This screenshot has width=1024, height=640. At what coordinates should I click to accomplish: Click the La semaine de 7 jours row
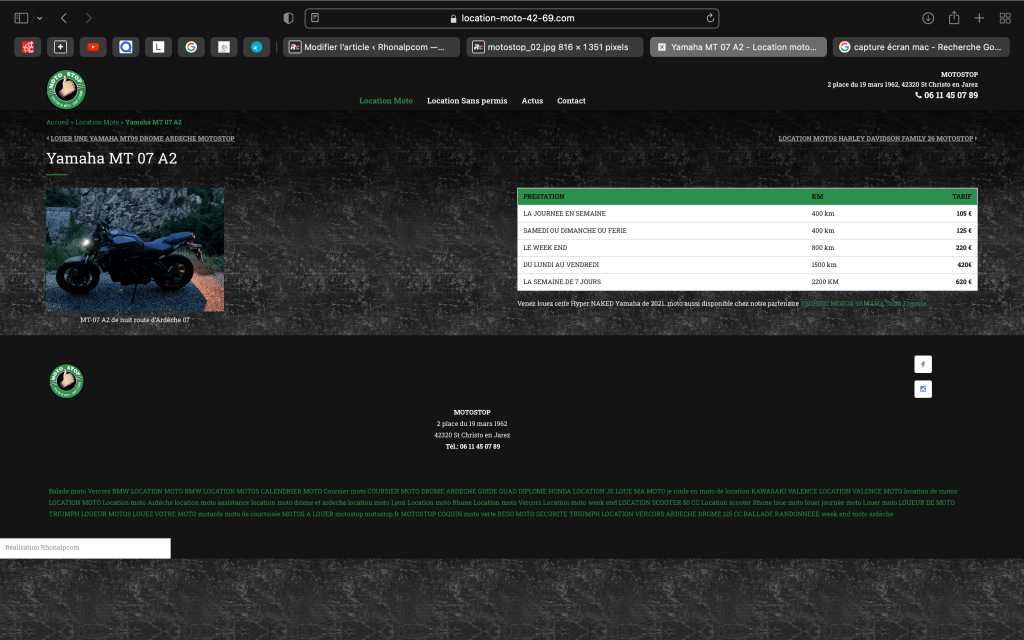(747, 281)
